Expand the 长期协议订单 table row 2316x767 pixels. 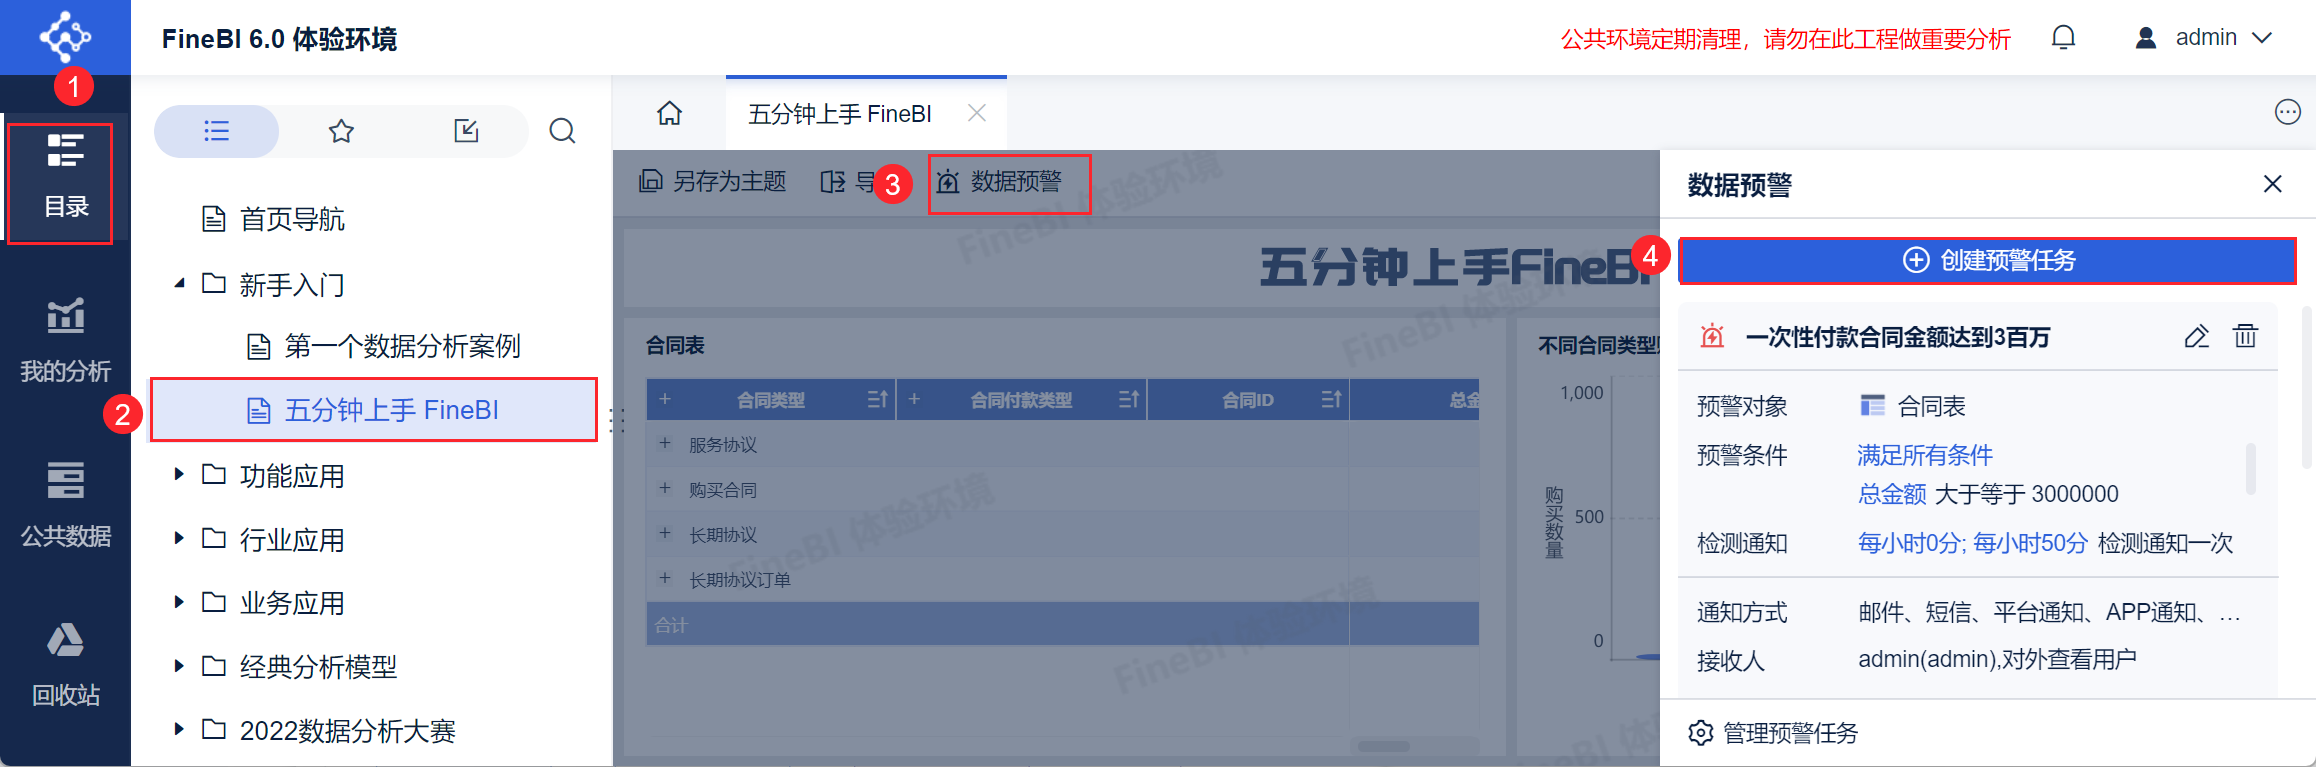pos(665,578)
